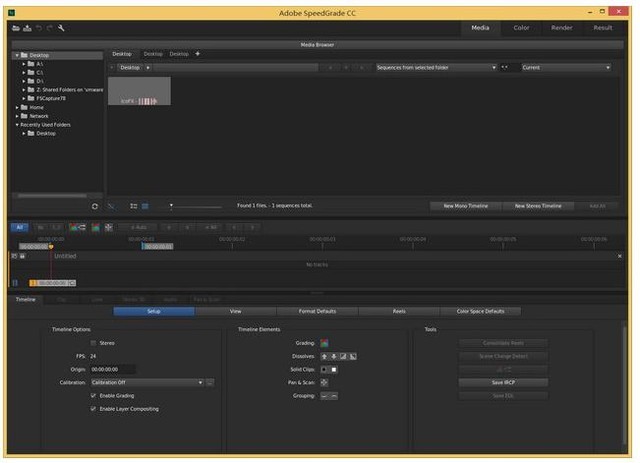Click the save project icon in top toolbar
Screen dimensions: 640x463
(x=27, y=28)
